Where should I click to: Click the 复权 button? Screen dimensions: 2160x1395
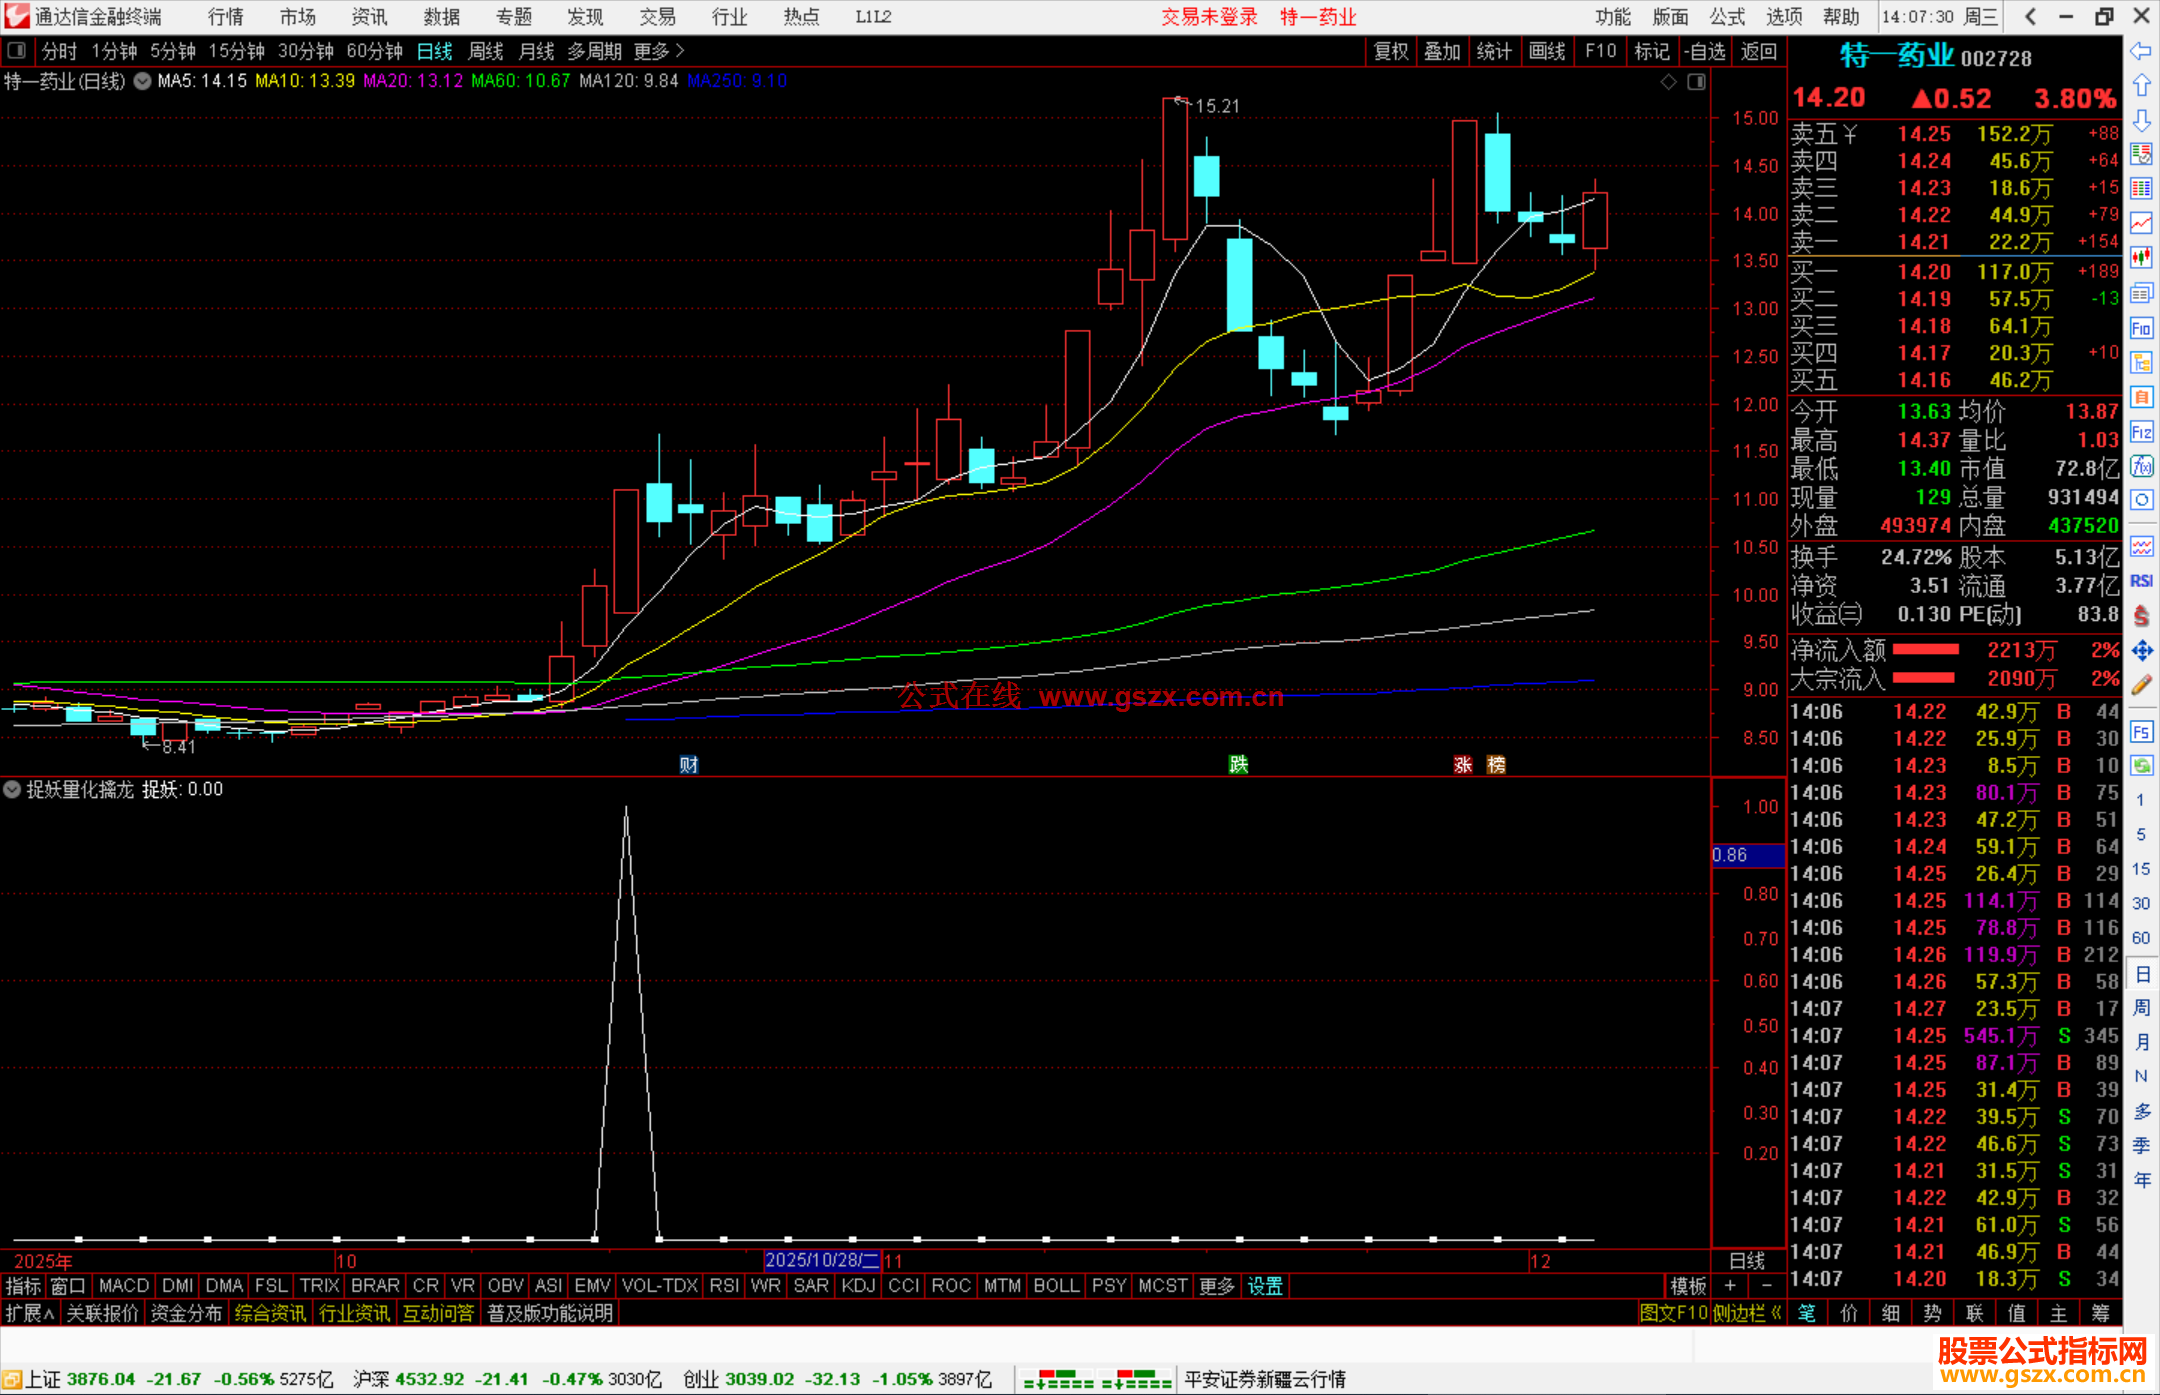[x=1390, y=51]
